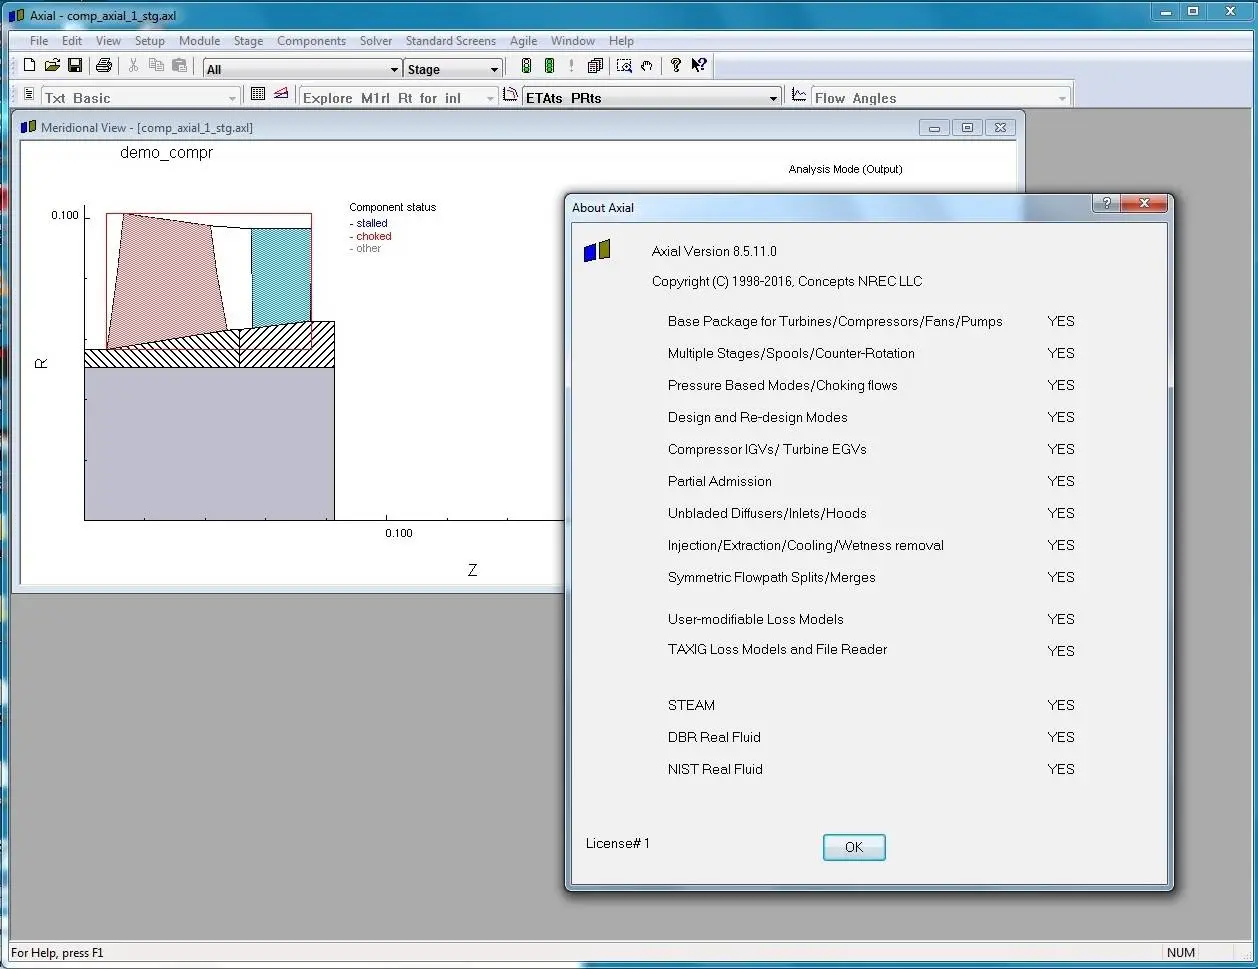This screenshot has width=1258, height=969.
Task: Click the Meridional View window icon
Action: coord(28,127)
